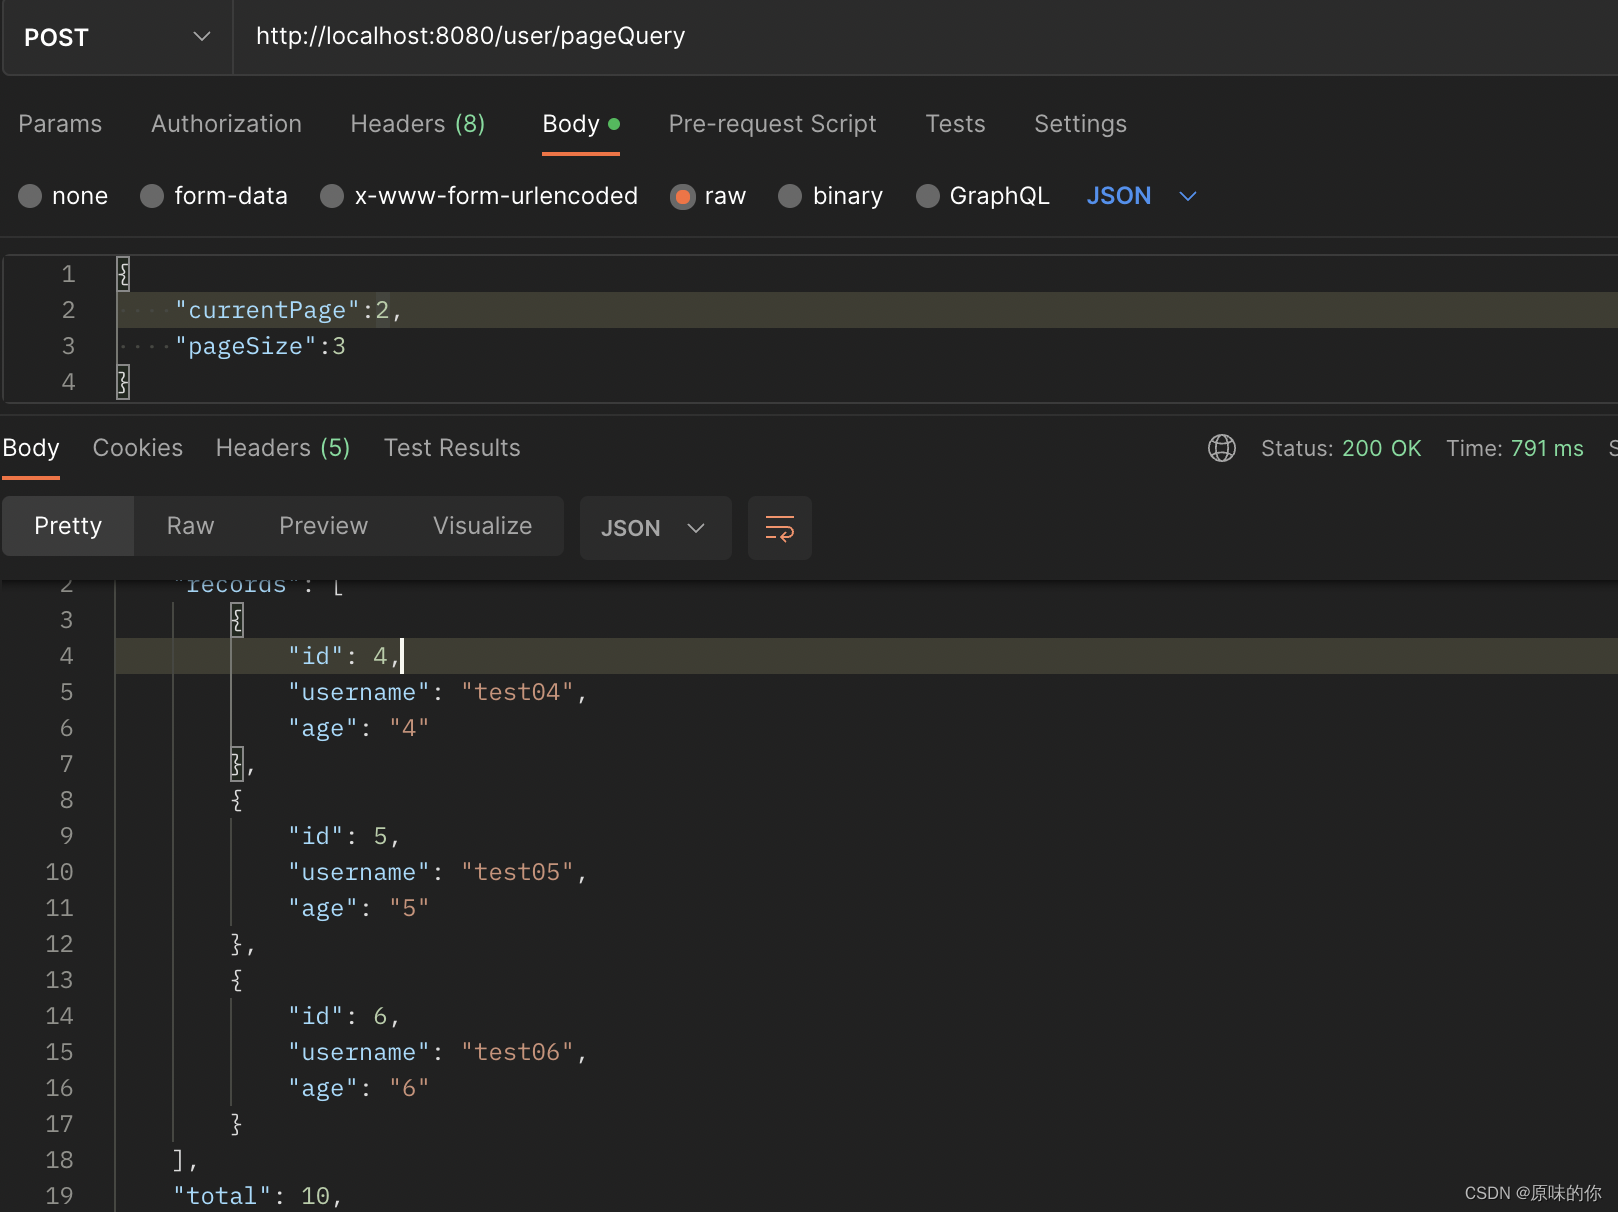1618x1212 pixels.
Task: Click line number 1 in request editor gutter
Action: 68,274
